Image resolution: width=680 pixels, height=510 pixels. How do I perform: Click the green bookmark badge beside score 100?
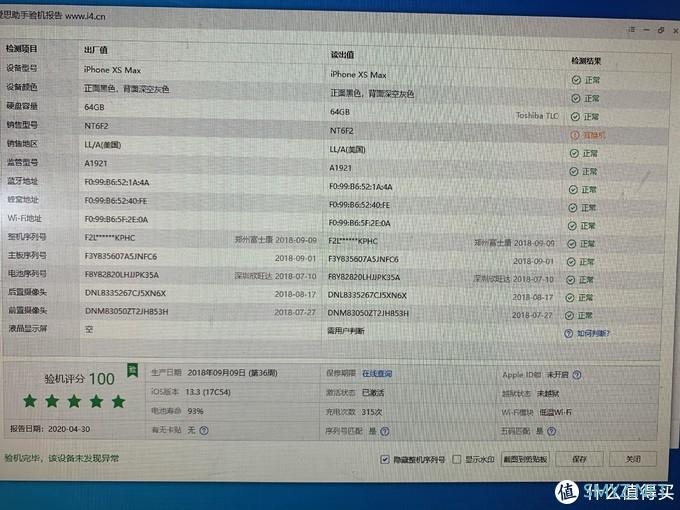click(132, 370)
